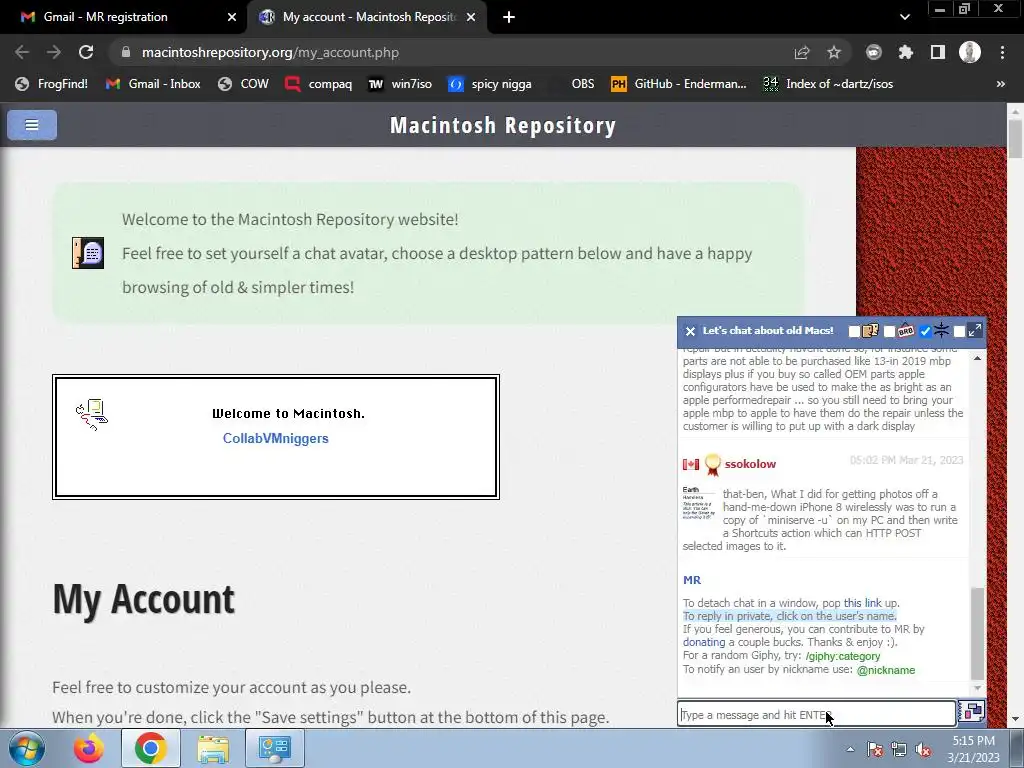The width and height of the screenshot is (1024, 768).
Task: Bookmark this page with the star icon
Action: click(x=834, y=52)
